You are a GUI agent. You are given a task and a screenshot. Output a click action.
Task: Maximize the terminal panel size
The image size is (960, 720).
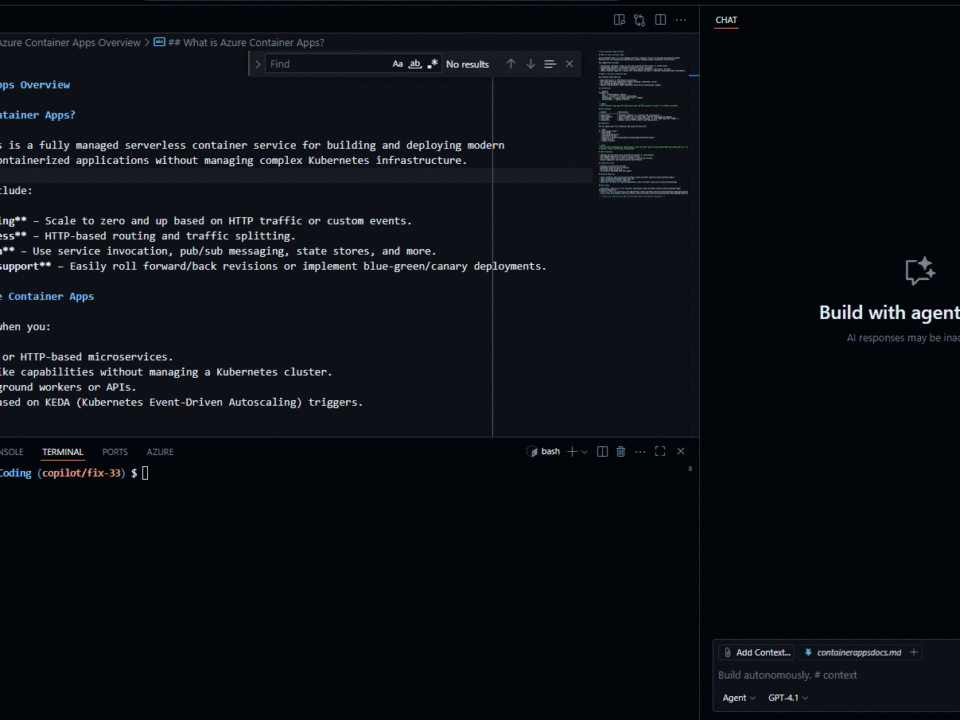[660, 451]
